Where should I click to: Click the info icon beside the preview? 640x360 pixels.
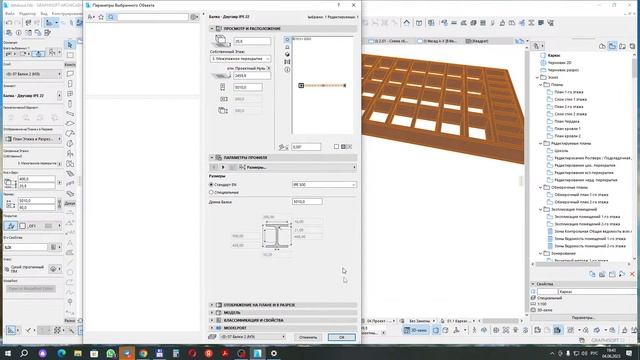point(287,70)
